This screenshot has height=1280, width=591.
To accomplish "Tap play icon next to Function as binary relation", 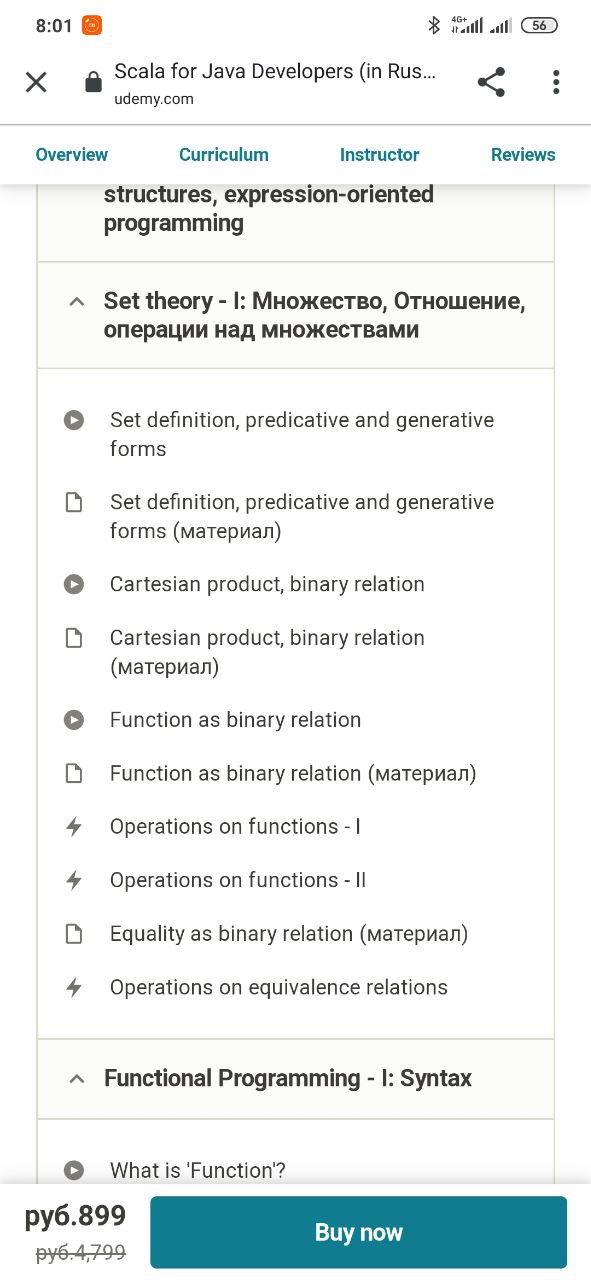I will point(74,720).
